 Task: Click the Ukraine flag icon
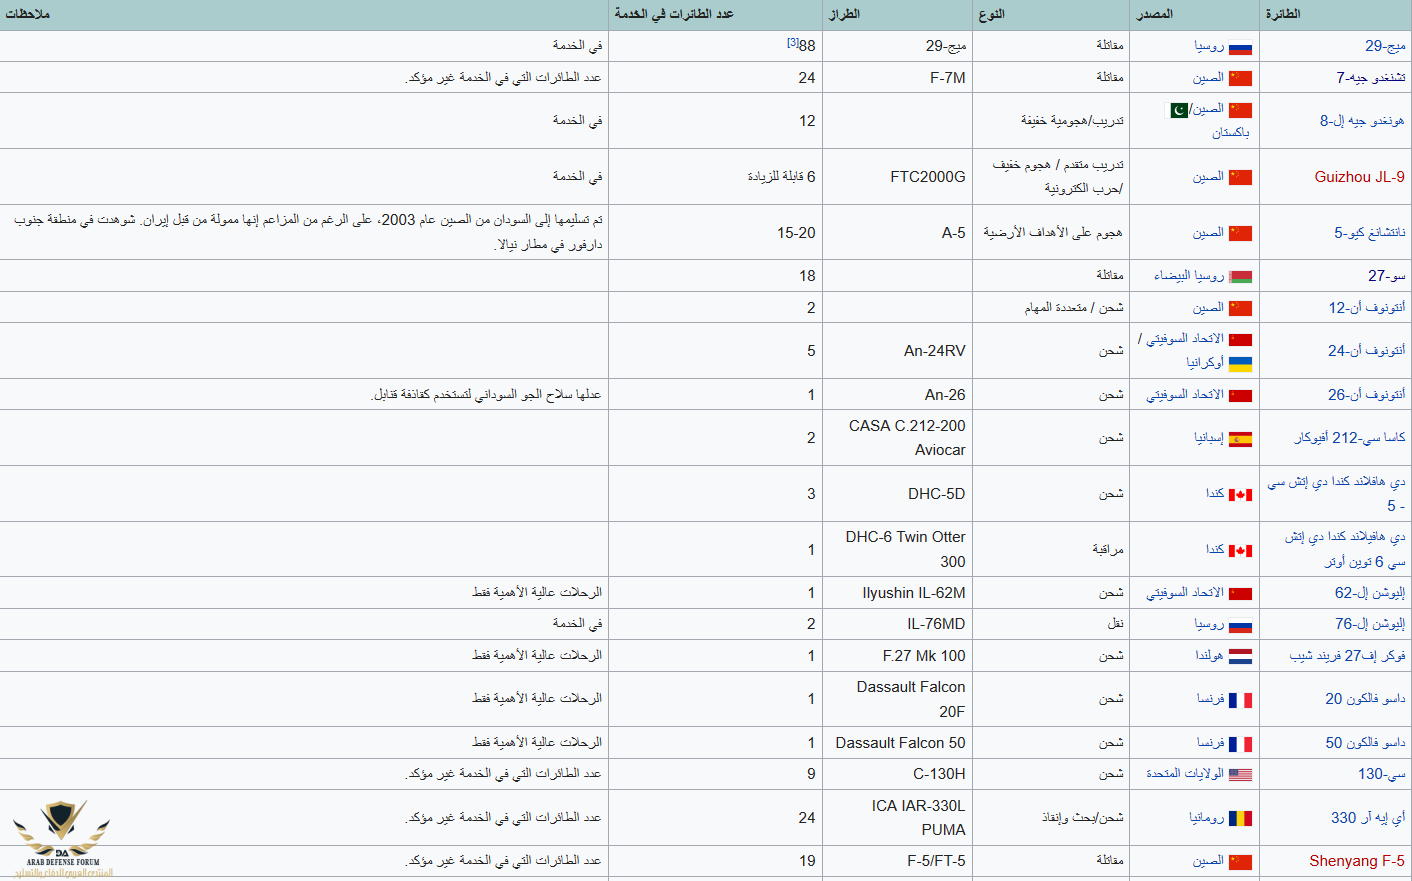click(x=1240, y=364)
